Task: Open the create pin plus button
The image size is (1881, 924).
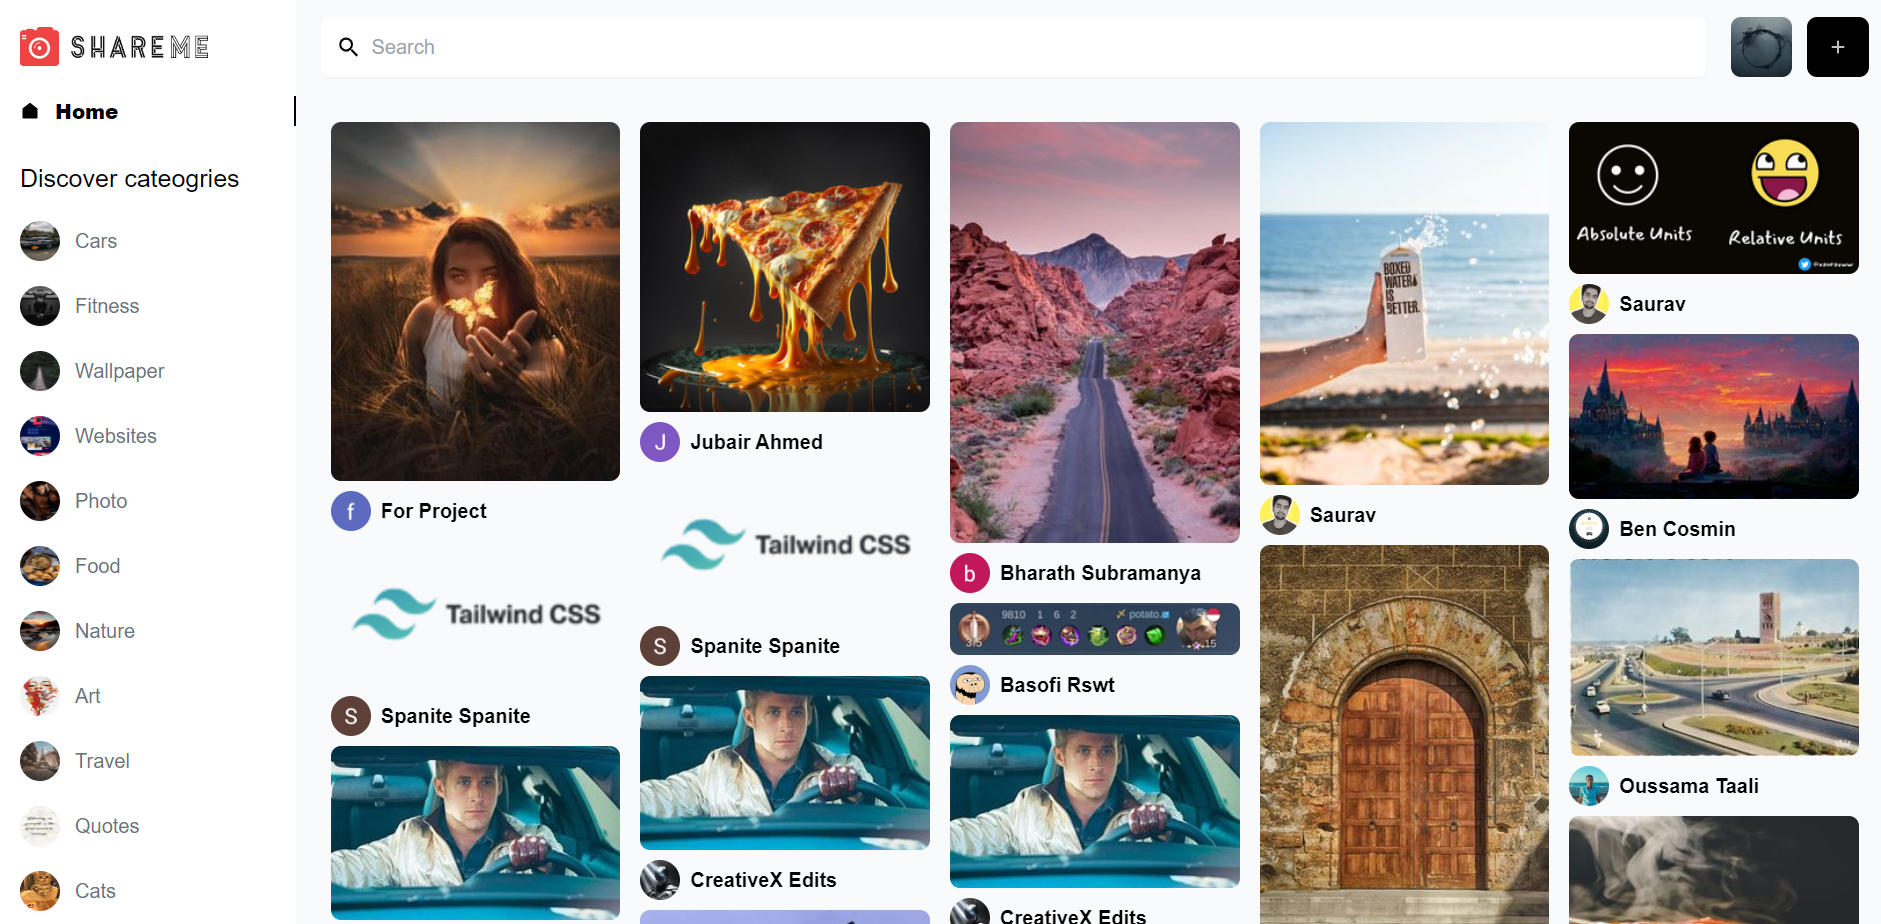Action: click(1837, 46)
